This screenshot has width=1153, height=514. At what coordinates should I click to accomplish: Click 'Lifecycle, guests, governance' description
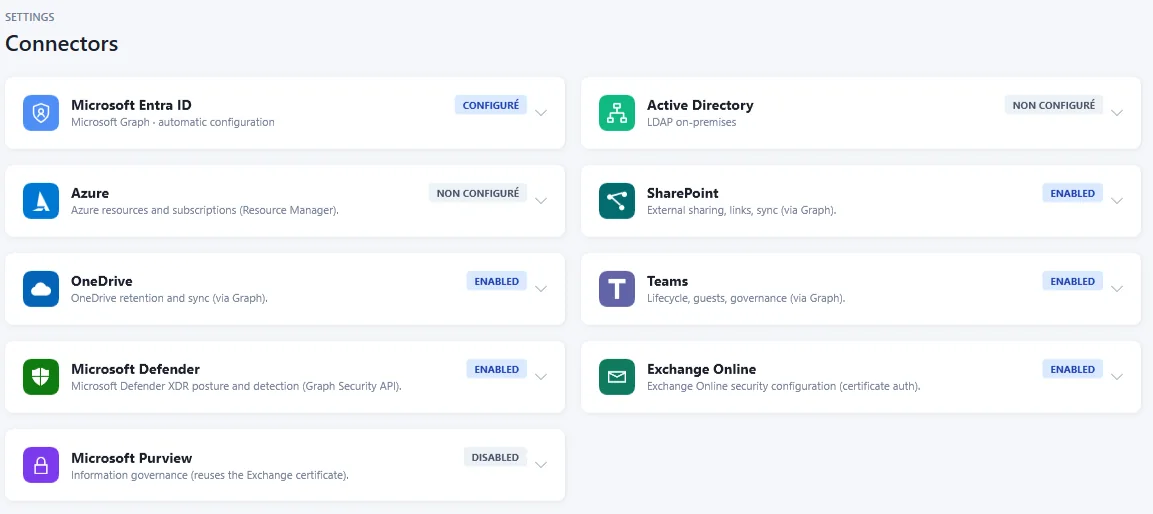point(746,299)
